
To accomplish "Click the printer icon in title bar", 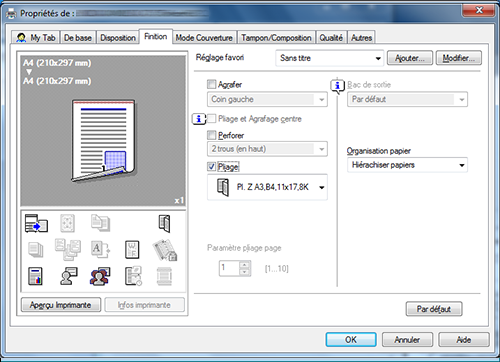I will click(11, 14).
